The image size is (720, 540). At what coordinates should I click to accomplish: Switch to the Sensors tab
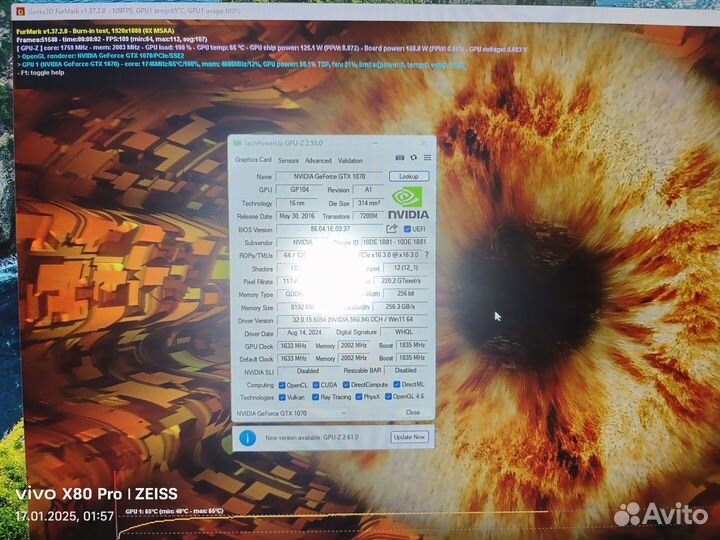pyautogui.click(x=288, y=161)
